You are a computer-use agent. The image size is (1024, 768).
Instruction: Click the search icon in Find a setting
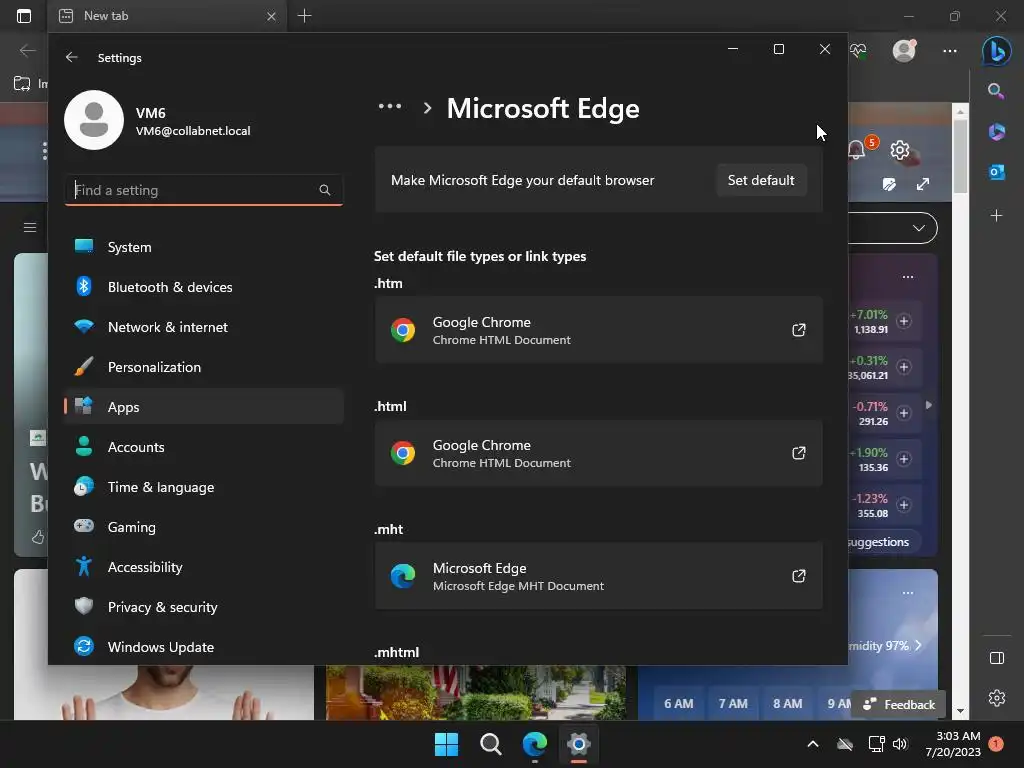tap(325, 190)
